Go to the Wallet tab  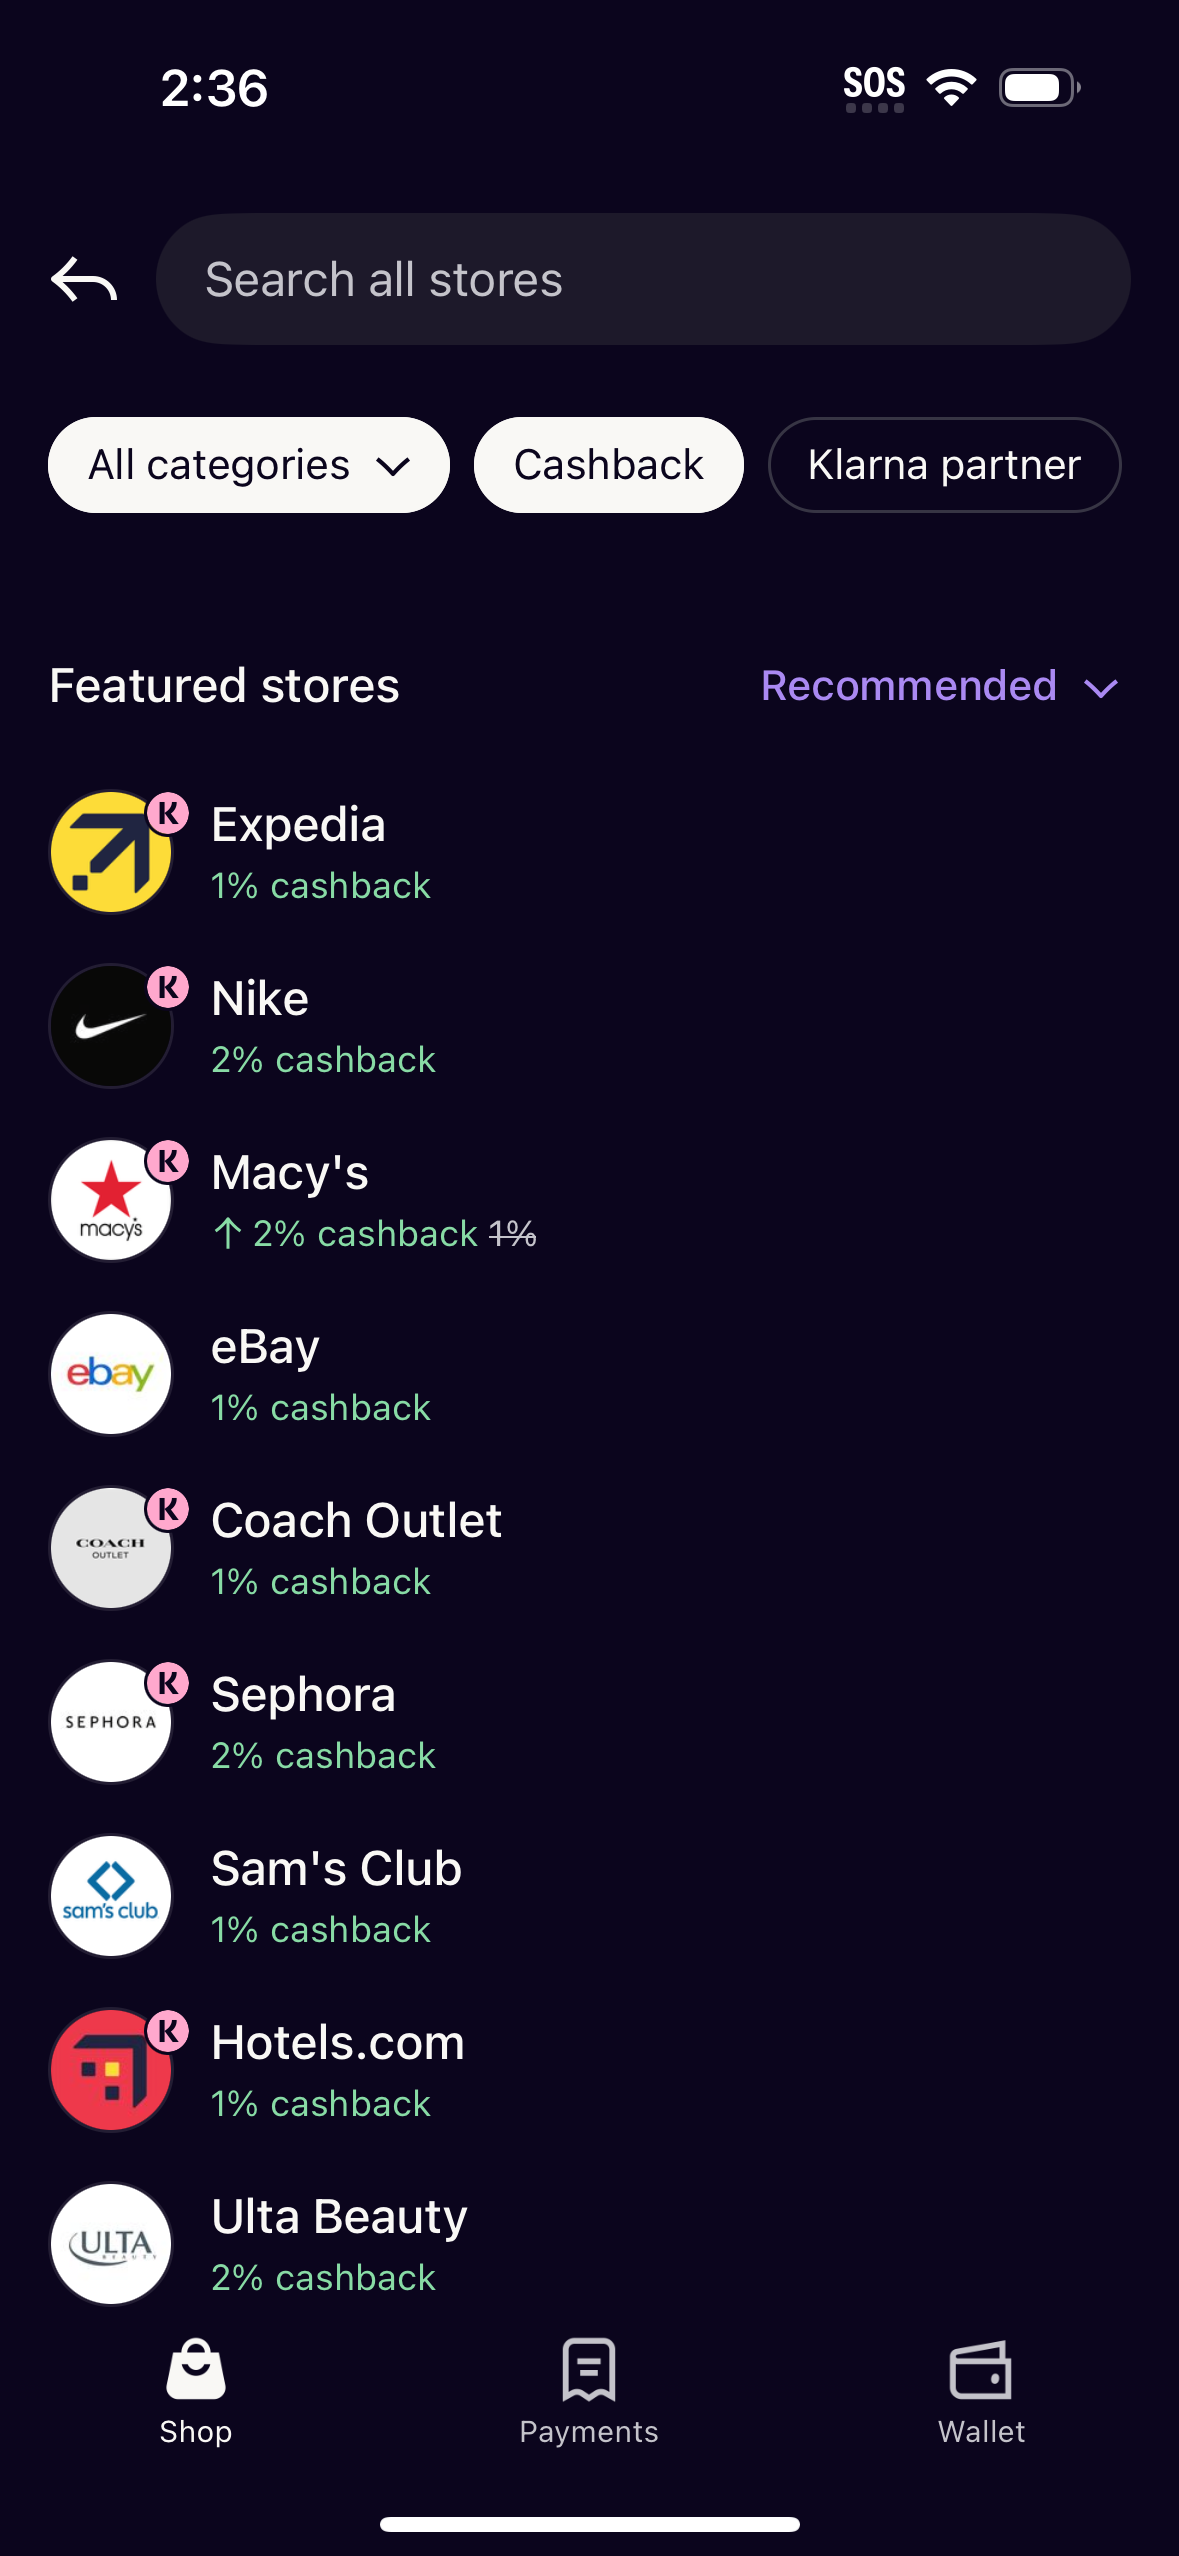pyautogui.click(x=981, y=2392)
